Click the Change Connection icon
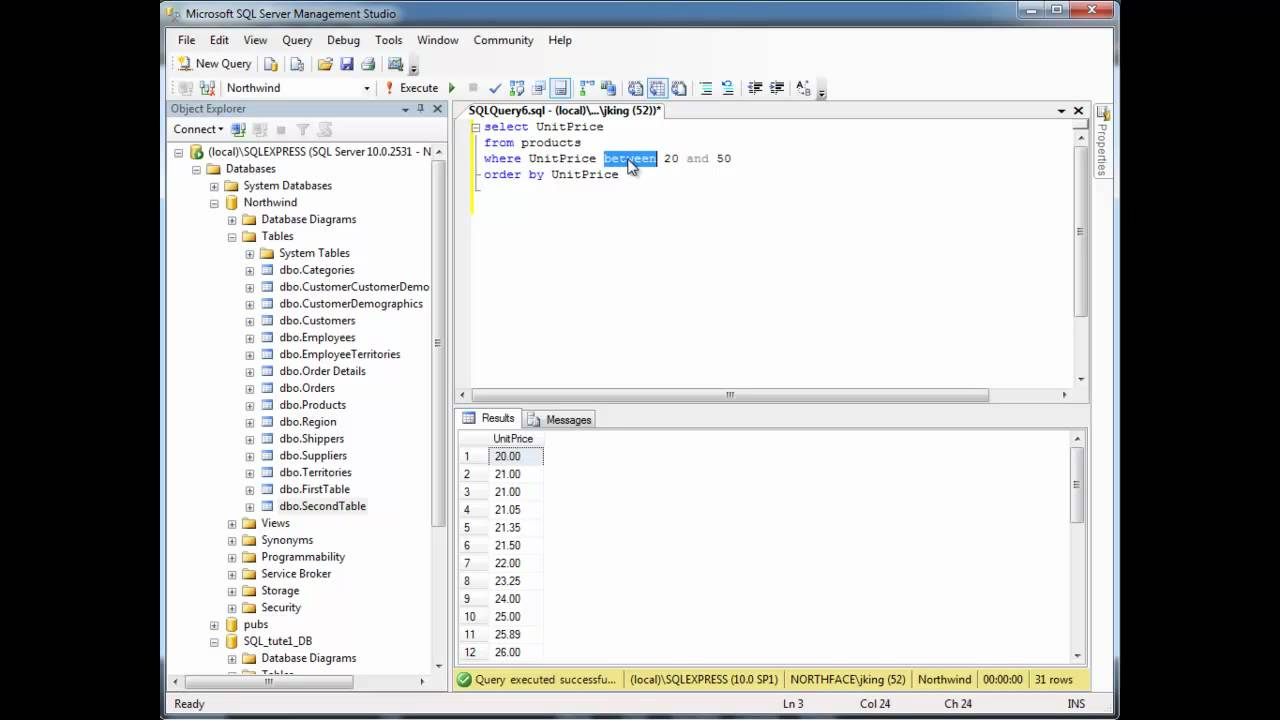Screen dimensions: 1280x720 coord(208,88)
